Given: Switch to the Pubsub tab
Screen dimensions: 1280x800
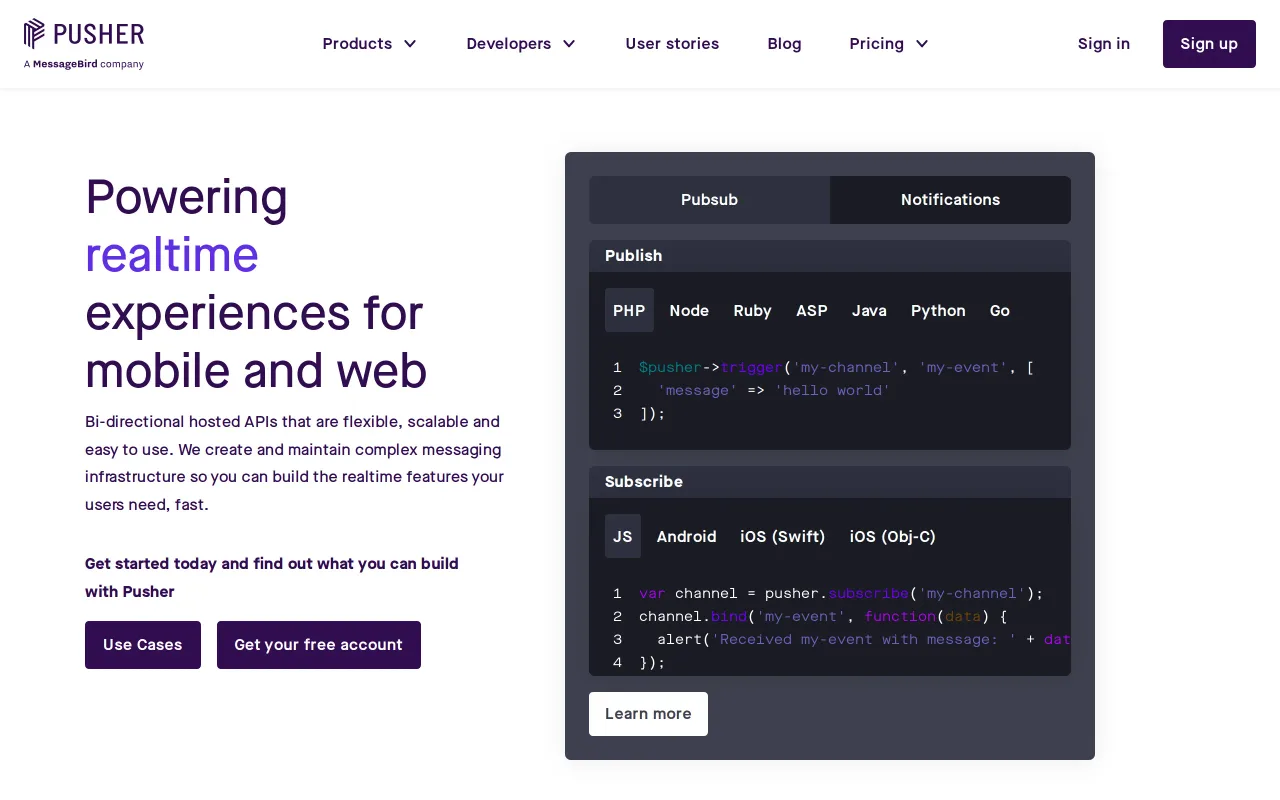Looking at the screenshot, I should click(x=709, y=200).
